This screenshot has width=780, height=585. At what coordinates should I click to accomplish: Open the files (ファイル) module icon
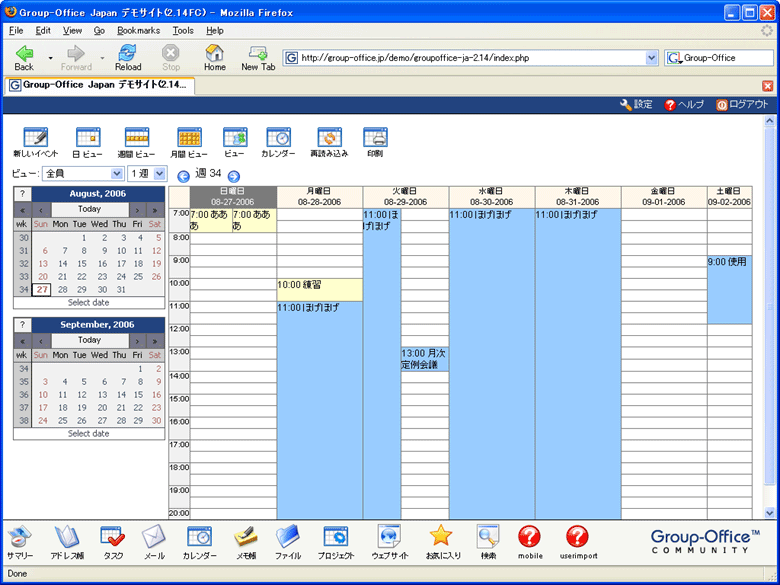288,538
